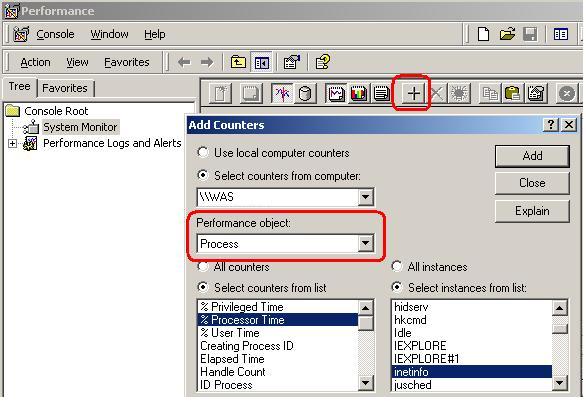Viewport: 586px width, 401px height.
Task: Select Use local computer counters option
Action: pyautogui.click(x=273, y=153)
